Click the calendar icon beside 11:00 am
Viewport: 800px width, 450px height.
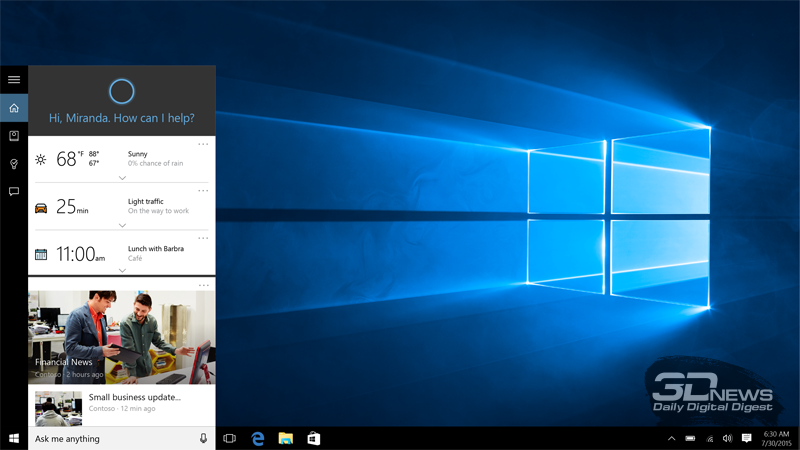(x=41, y=254)
